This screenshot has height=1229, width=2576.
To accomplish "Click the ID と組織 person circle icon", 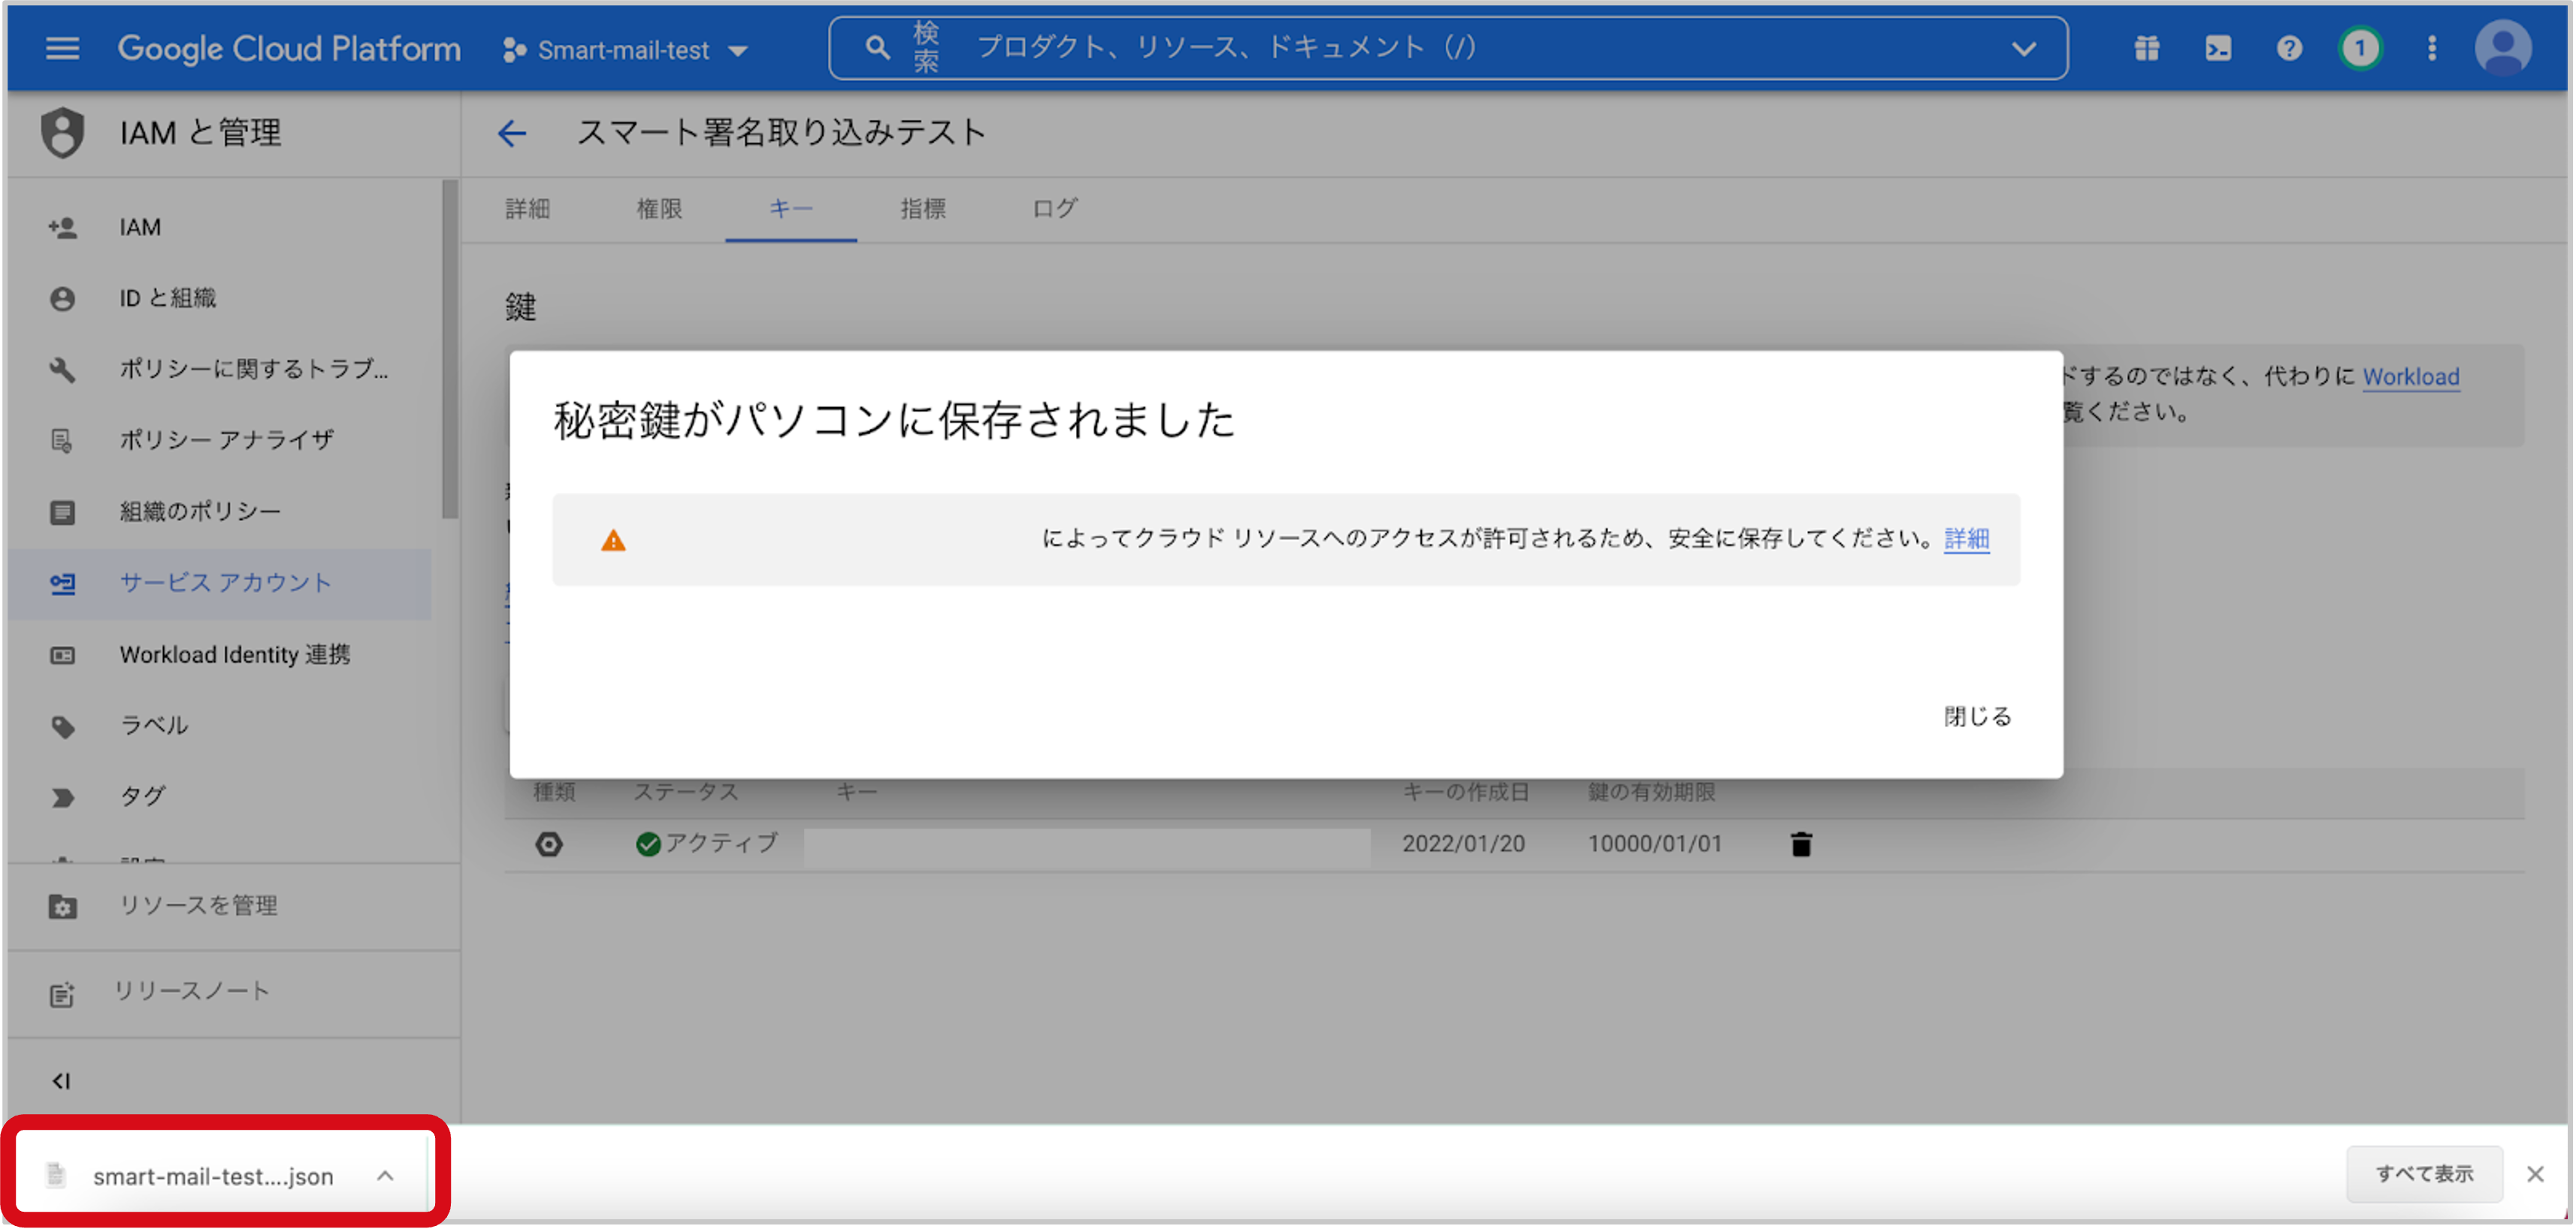I will (x=62, y=299).
